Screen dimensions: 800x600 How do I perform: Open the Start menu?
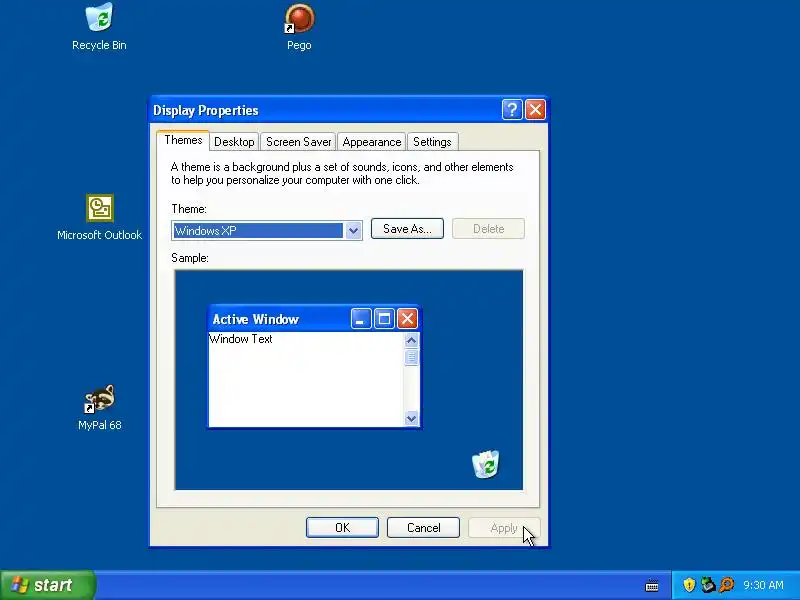48,585
